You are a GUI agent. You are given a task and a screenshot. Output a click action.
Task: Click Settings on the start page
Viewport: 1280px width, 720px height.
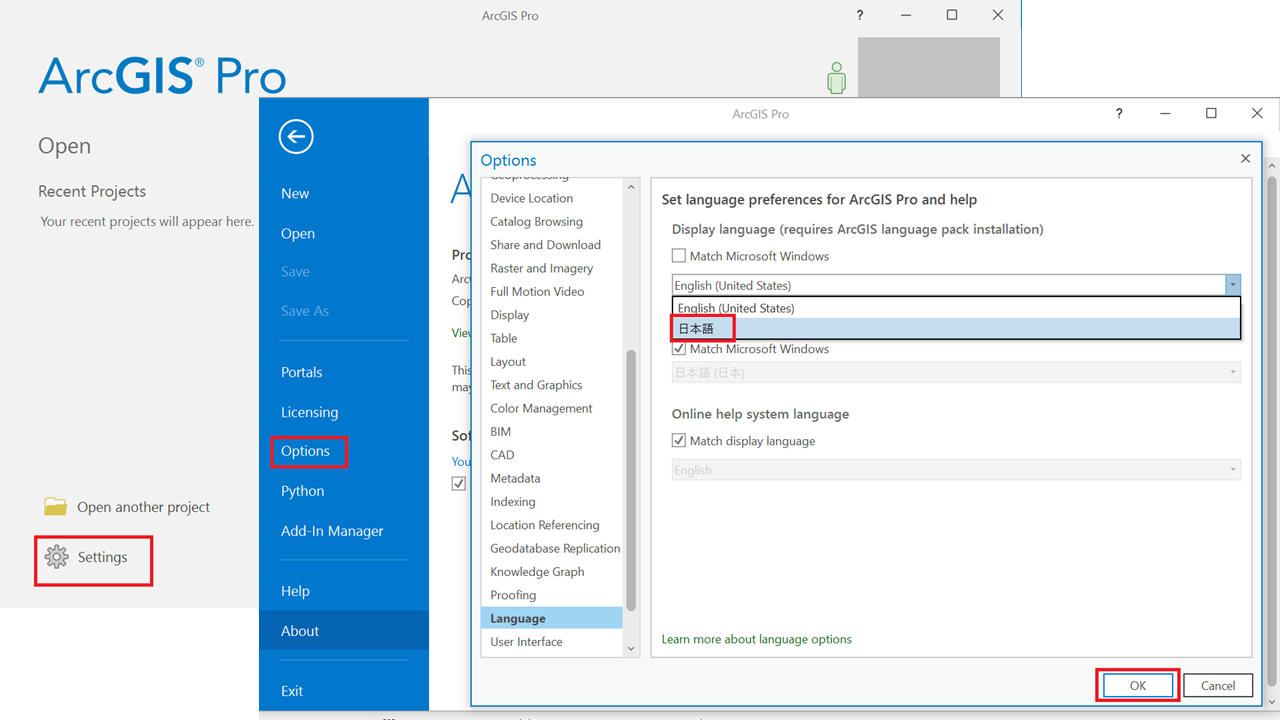pos(102,557)
